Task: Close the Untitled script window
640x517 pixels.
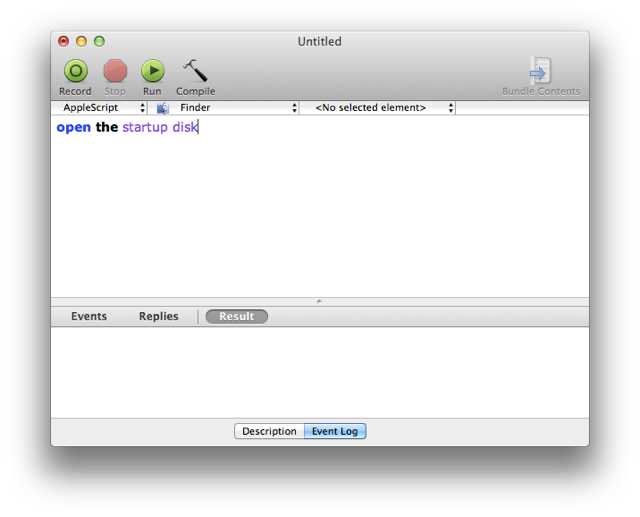Action: [x=64, y=41]
